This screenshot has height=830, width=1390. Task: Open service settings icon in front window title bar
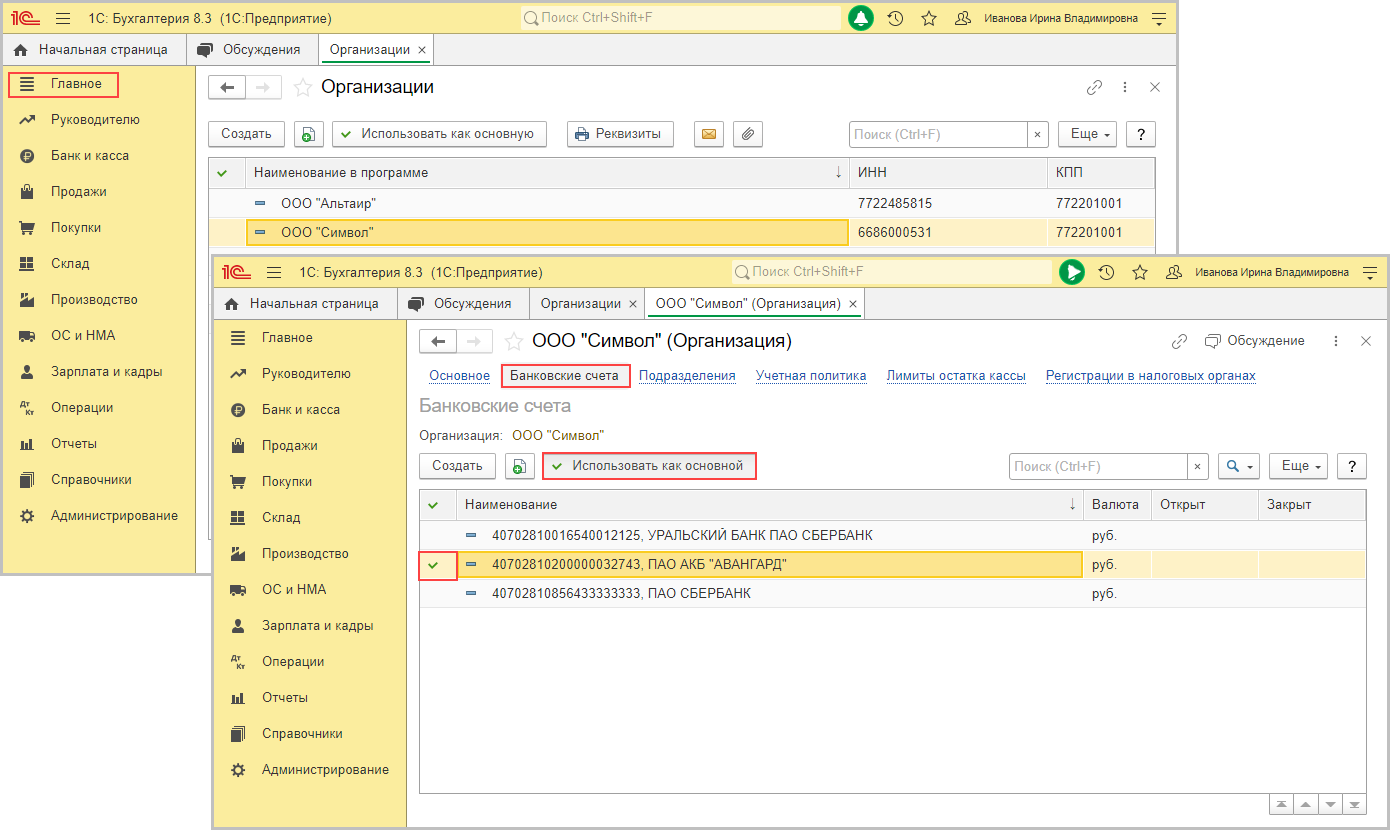1369,272
